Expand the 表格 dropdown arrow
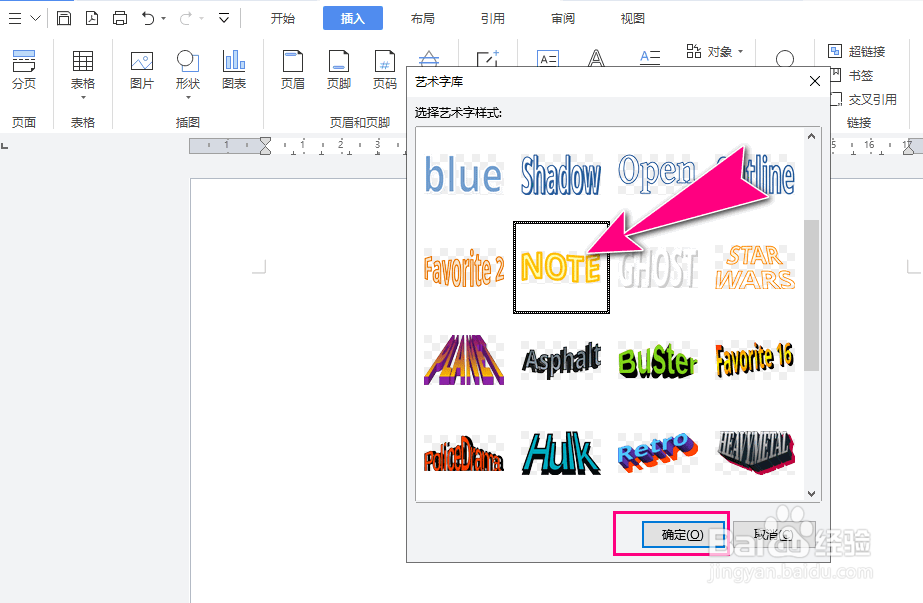 [x=83, y=97]
